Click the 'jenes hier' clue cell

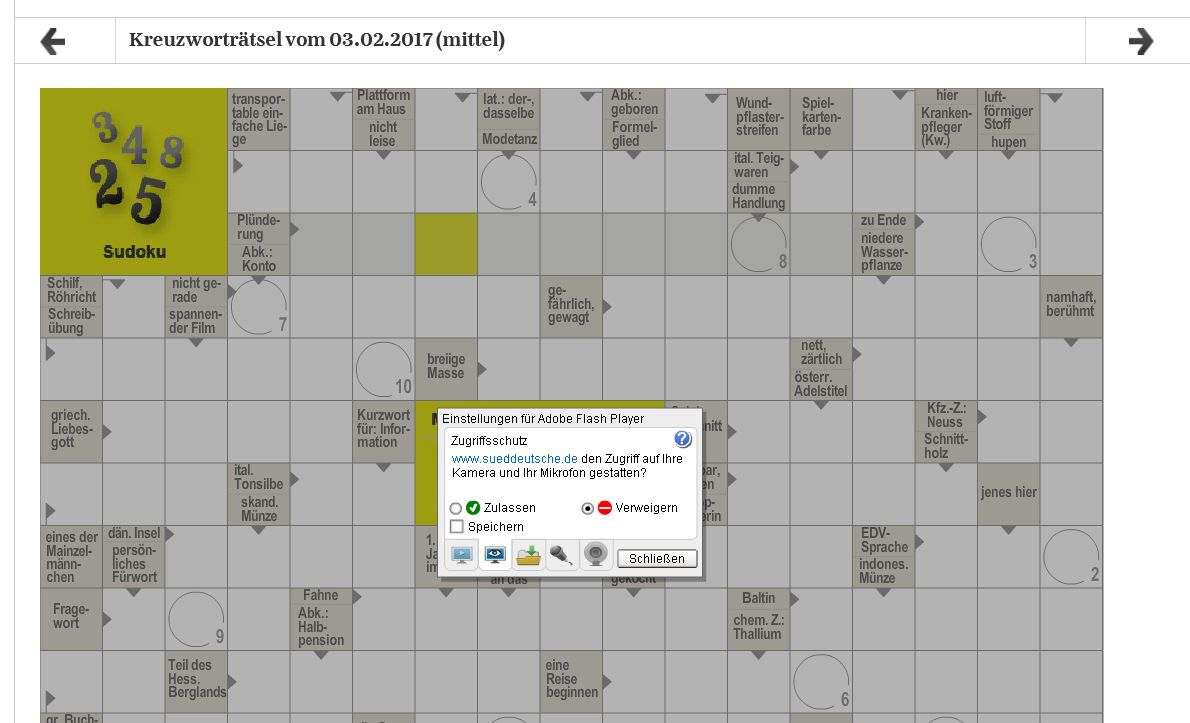(1009, 494)
